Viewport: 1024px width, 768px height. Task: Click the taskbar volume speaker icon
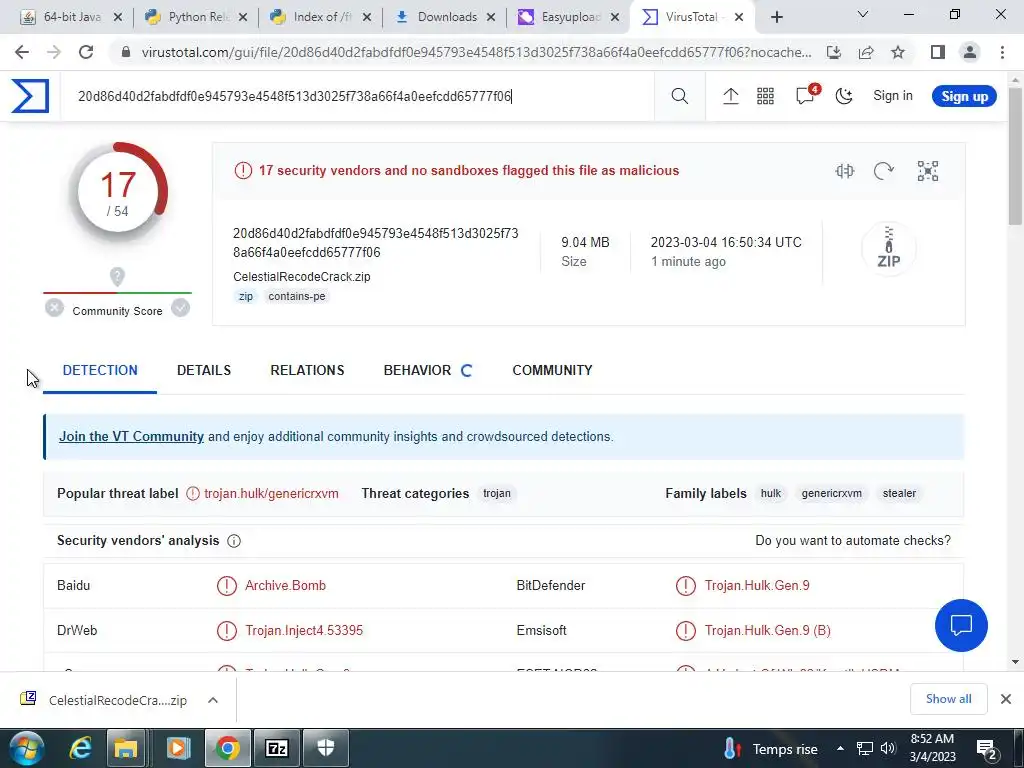pos(887,748)
